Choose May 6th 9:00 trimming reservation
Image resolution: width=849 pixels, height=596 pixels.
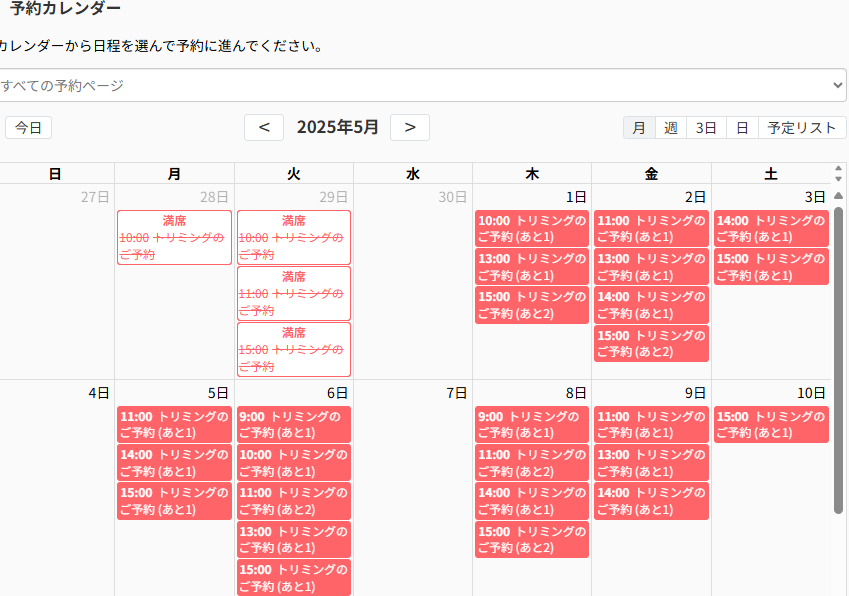click(294, 424)
